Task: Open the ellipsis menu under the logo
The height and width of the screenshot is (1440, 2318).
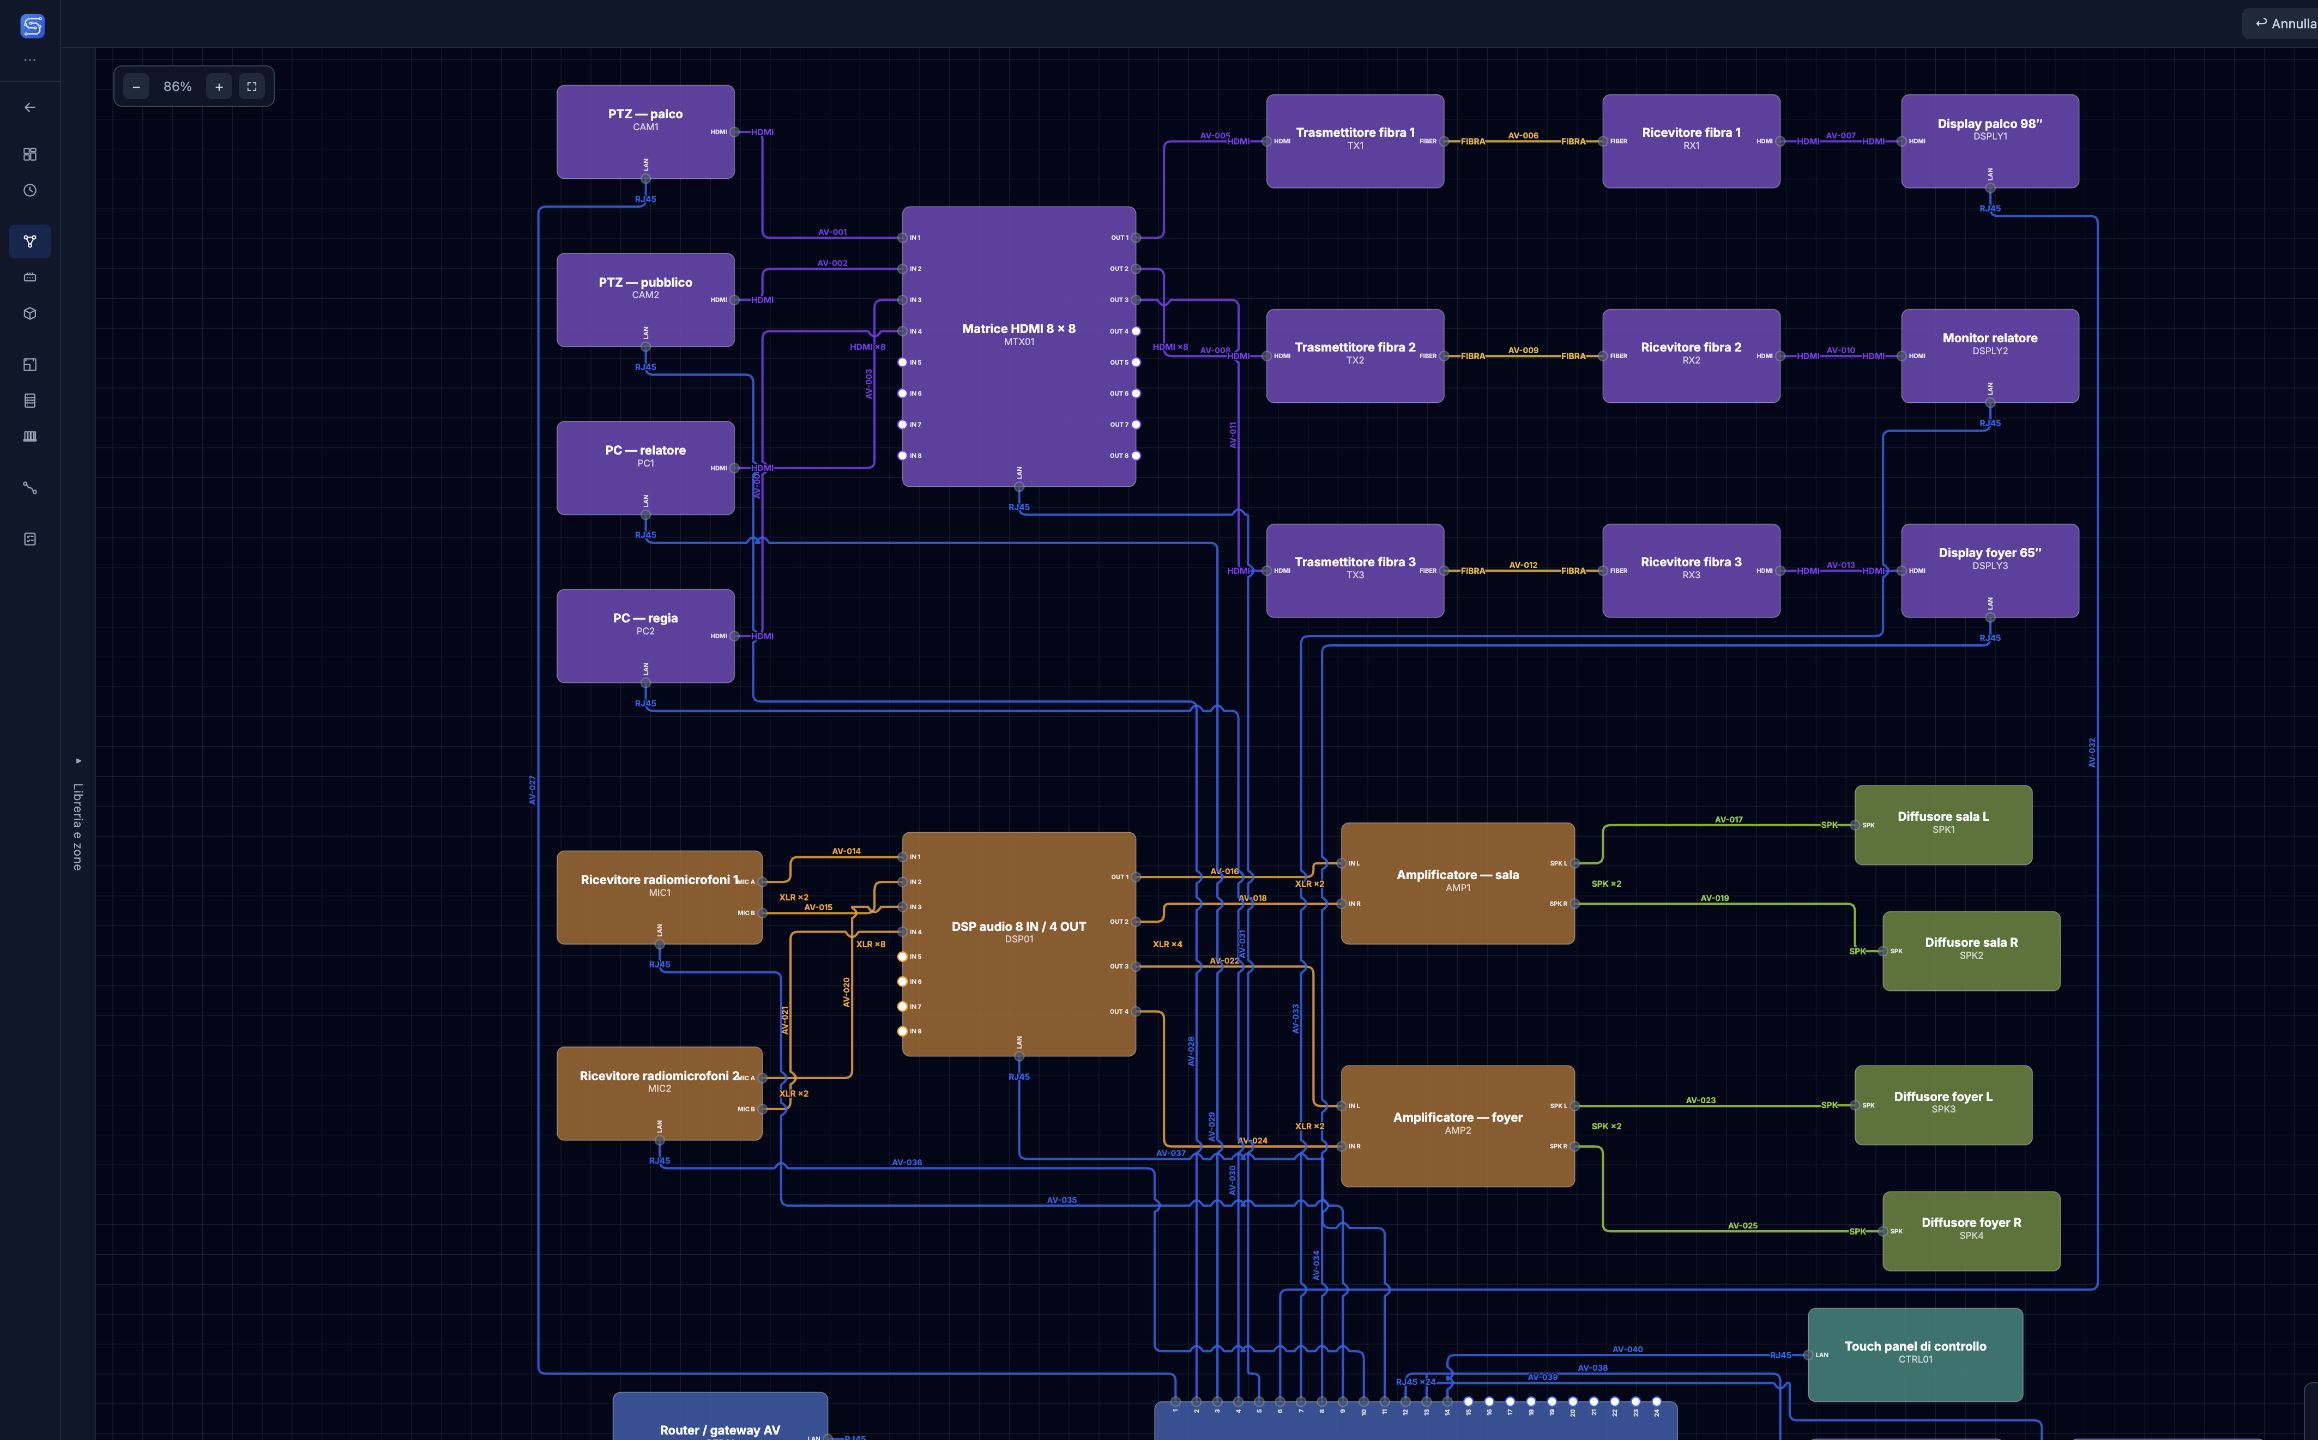Action: (30, 60)
